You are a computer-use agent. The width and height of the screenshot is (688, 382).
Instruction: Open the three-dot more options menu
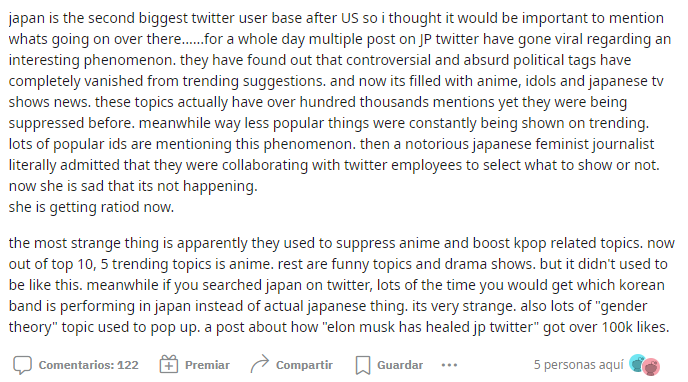click(449, 365)
